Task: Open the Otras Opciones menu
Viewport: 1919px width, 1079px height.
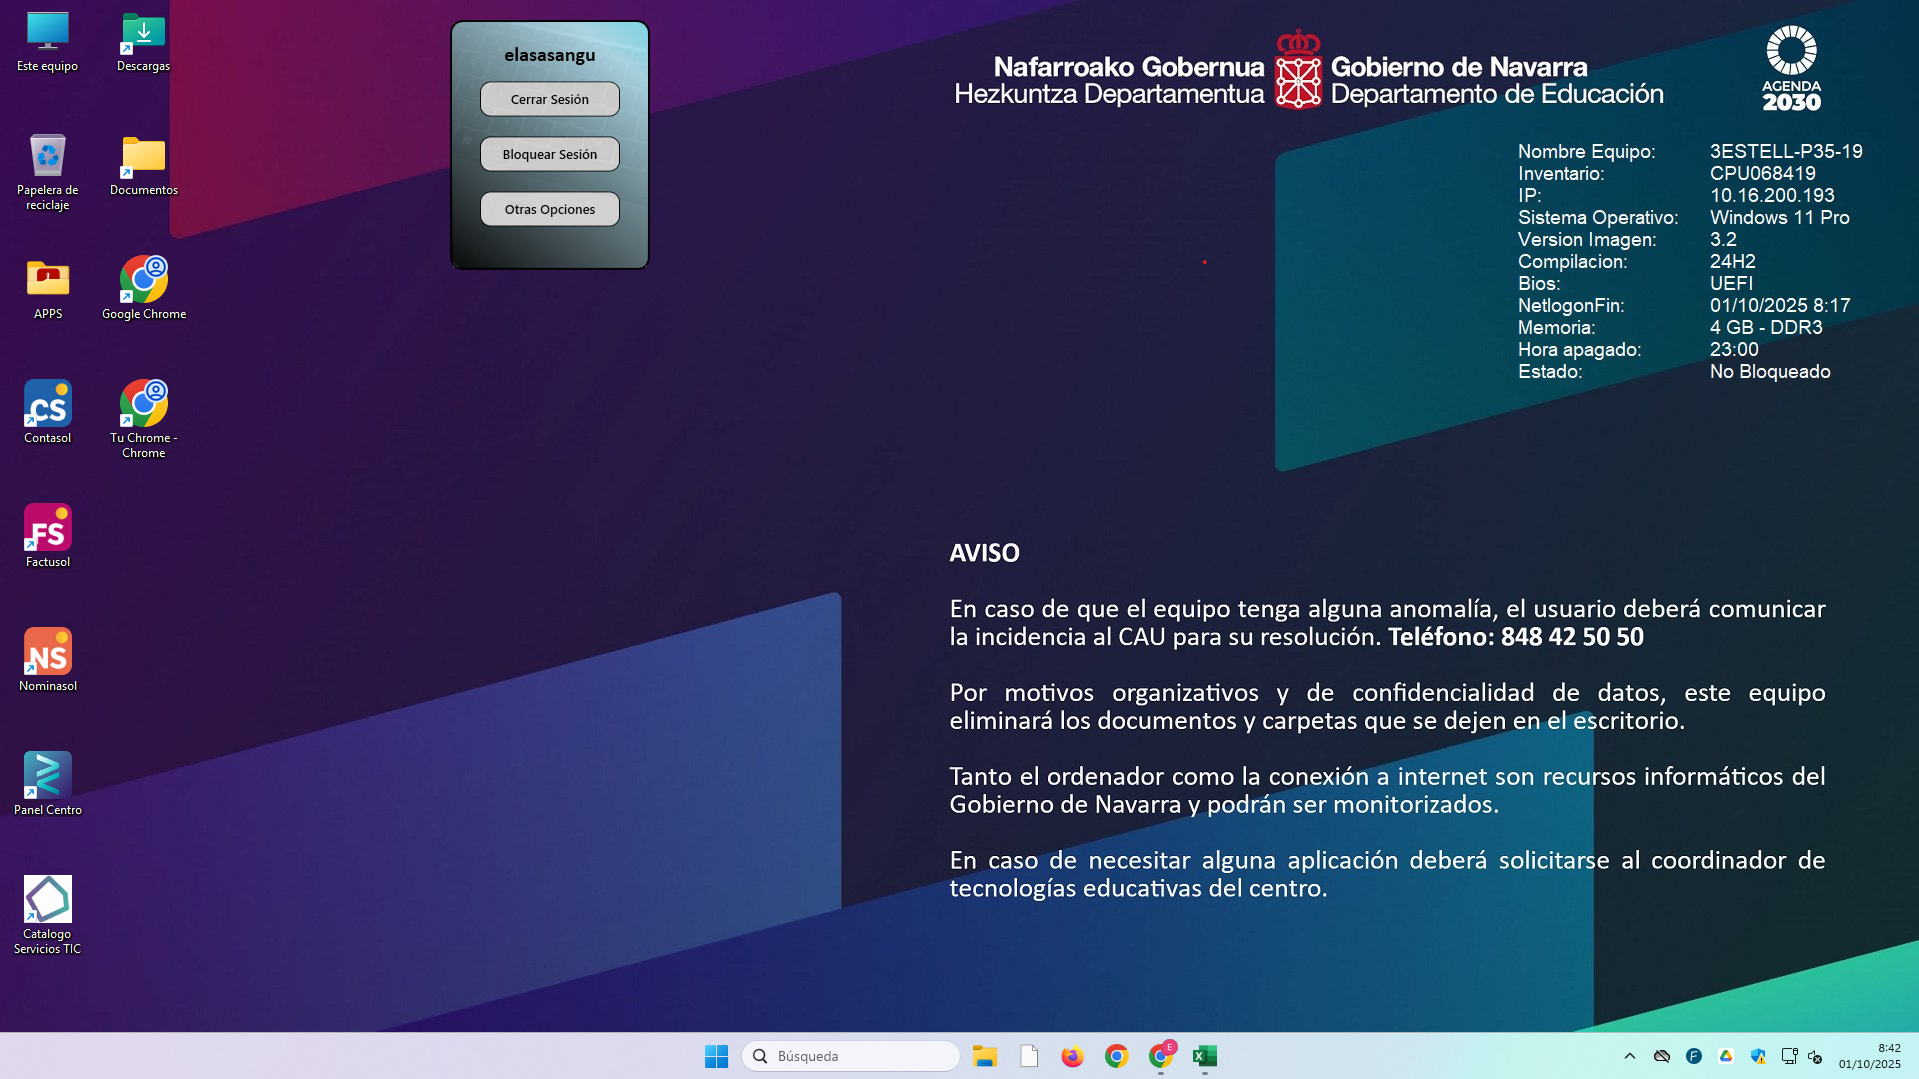Action: click(549, 209)
